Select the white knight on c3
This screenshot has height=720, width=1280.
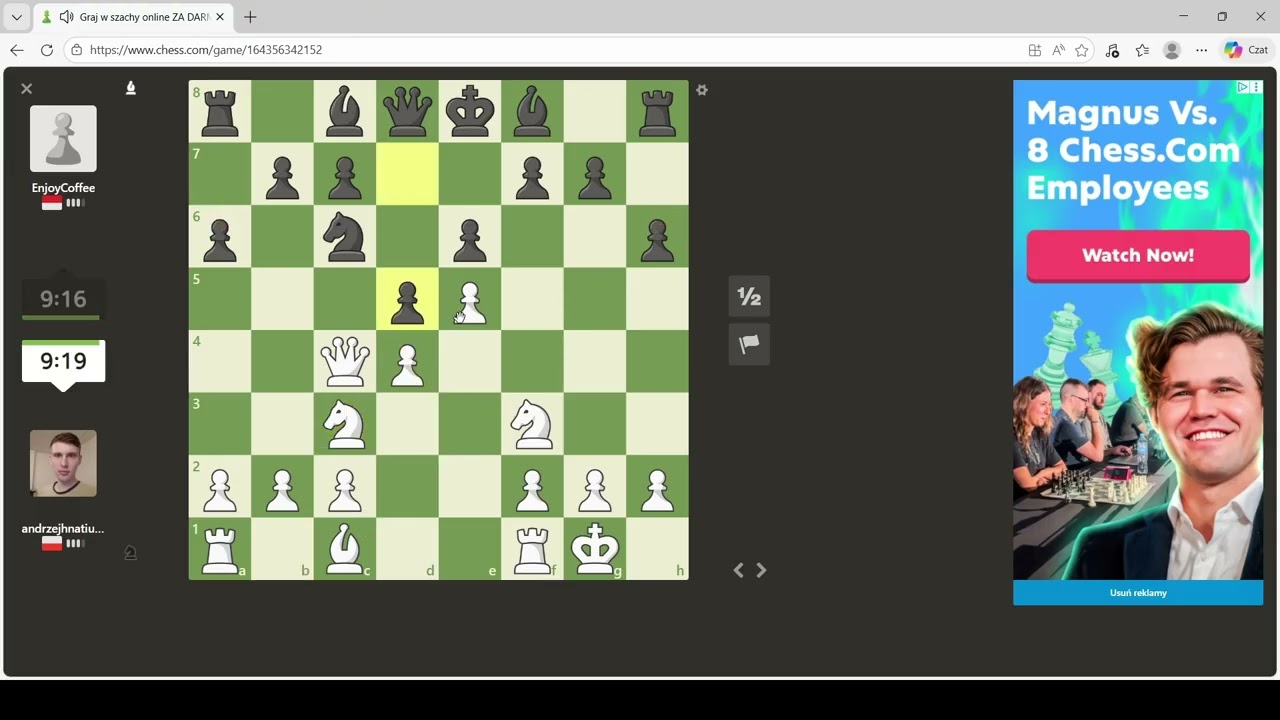tap(345, 424)
